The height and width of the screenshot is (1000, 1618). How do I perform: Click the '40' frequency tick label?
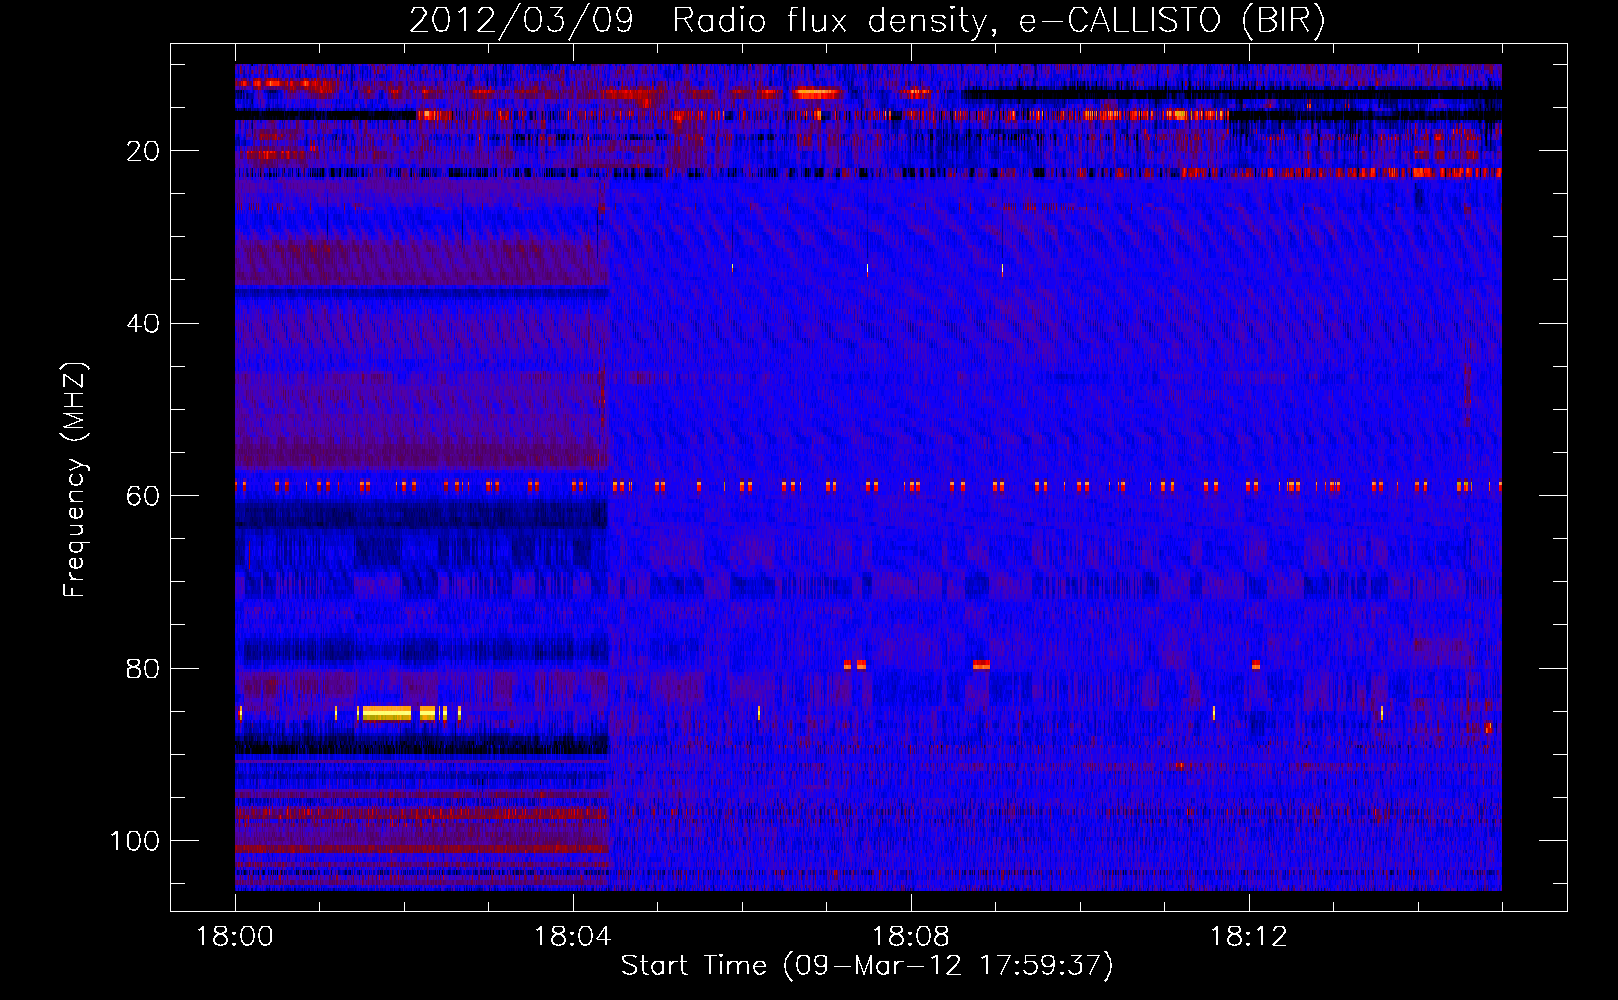click(x=143, y=324)
